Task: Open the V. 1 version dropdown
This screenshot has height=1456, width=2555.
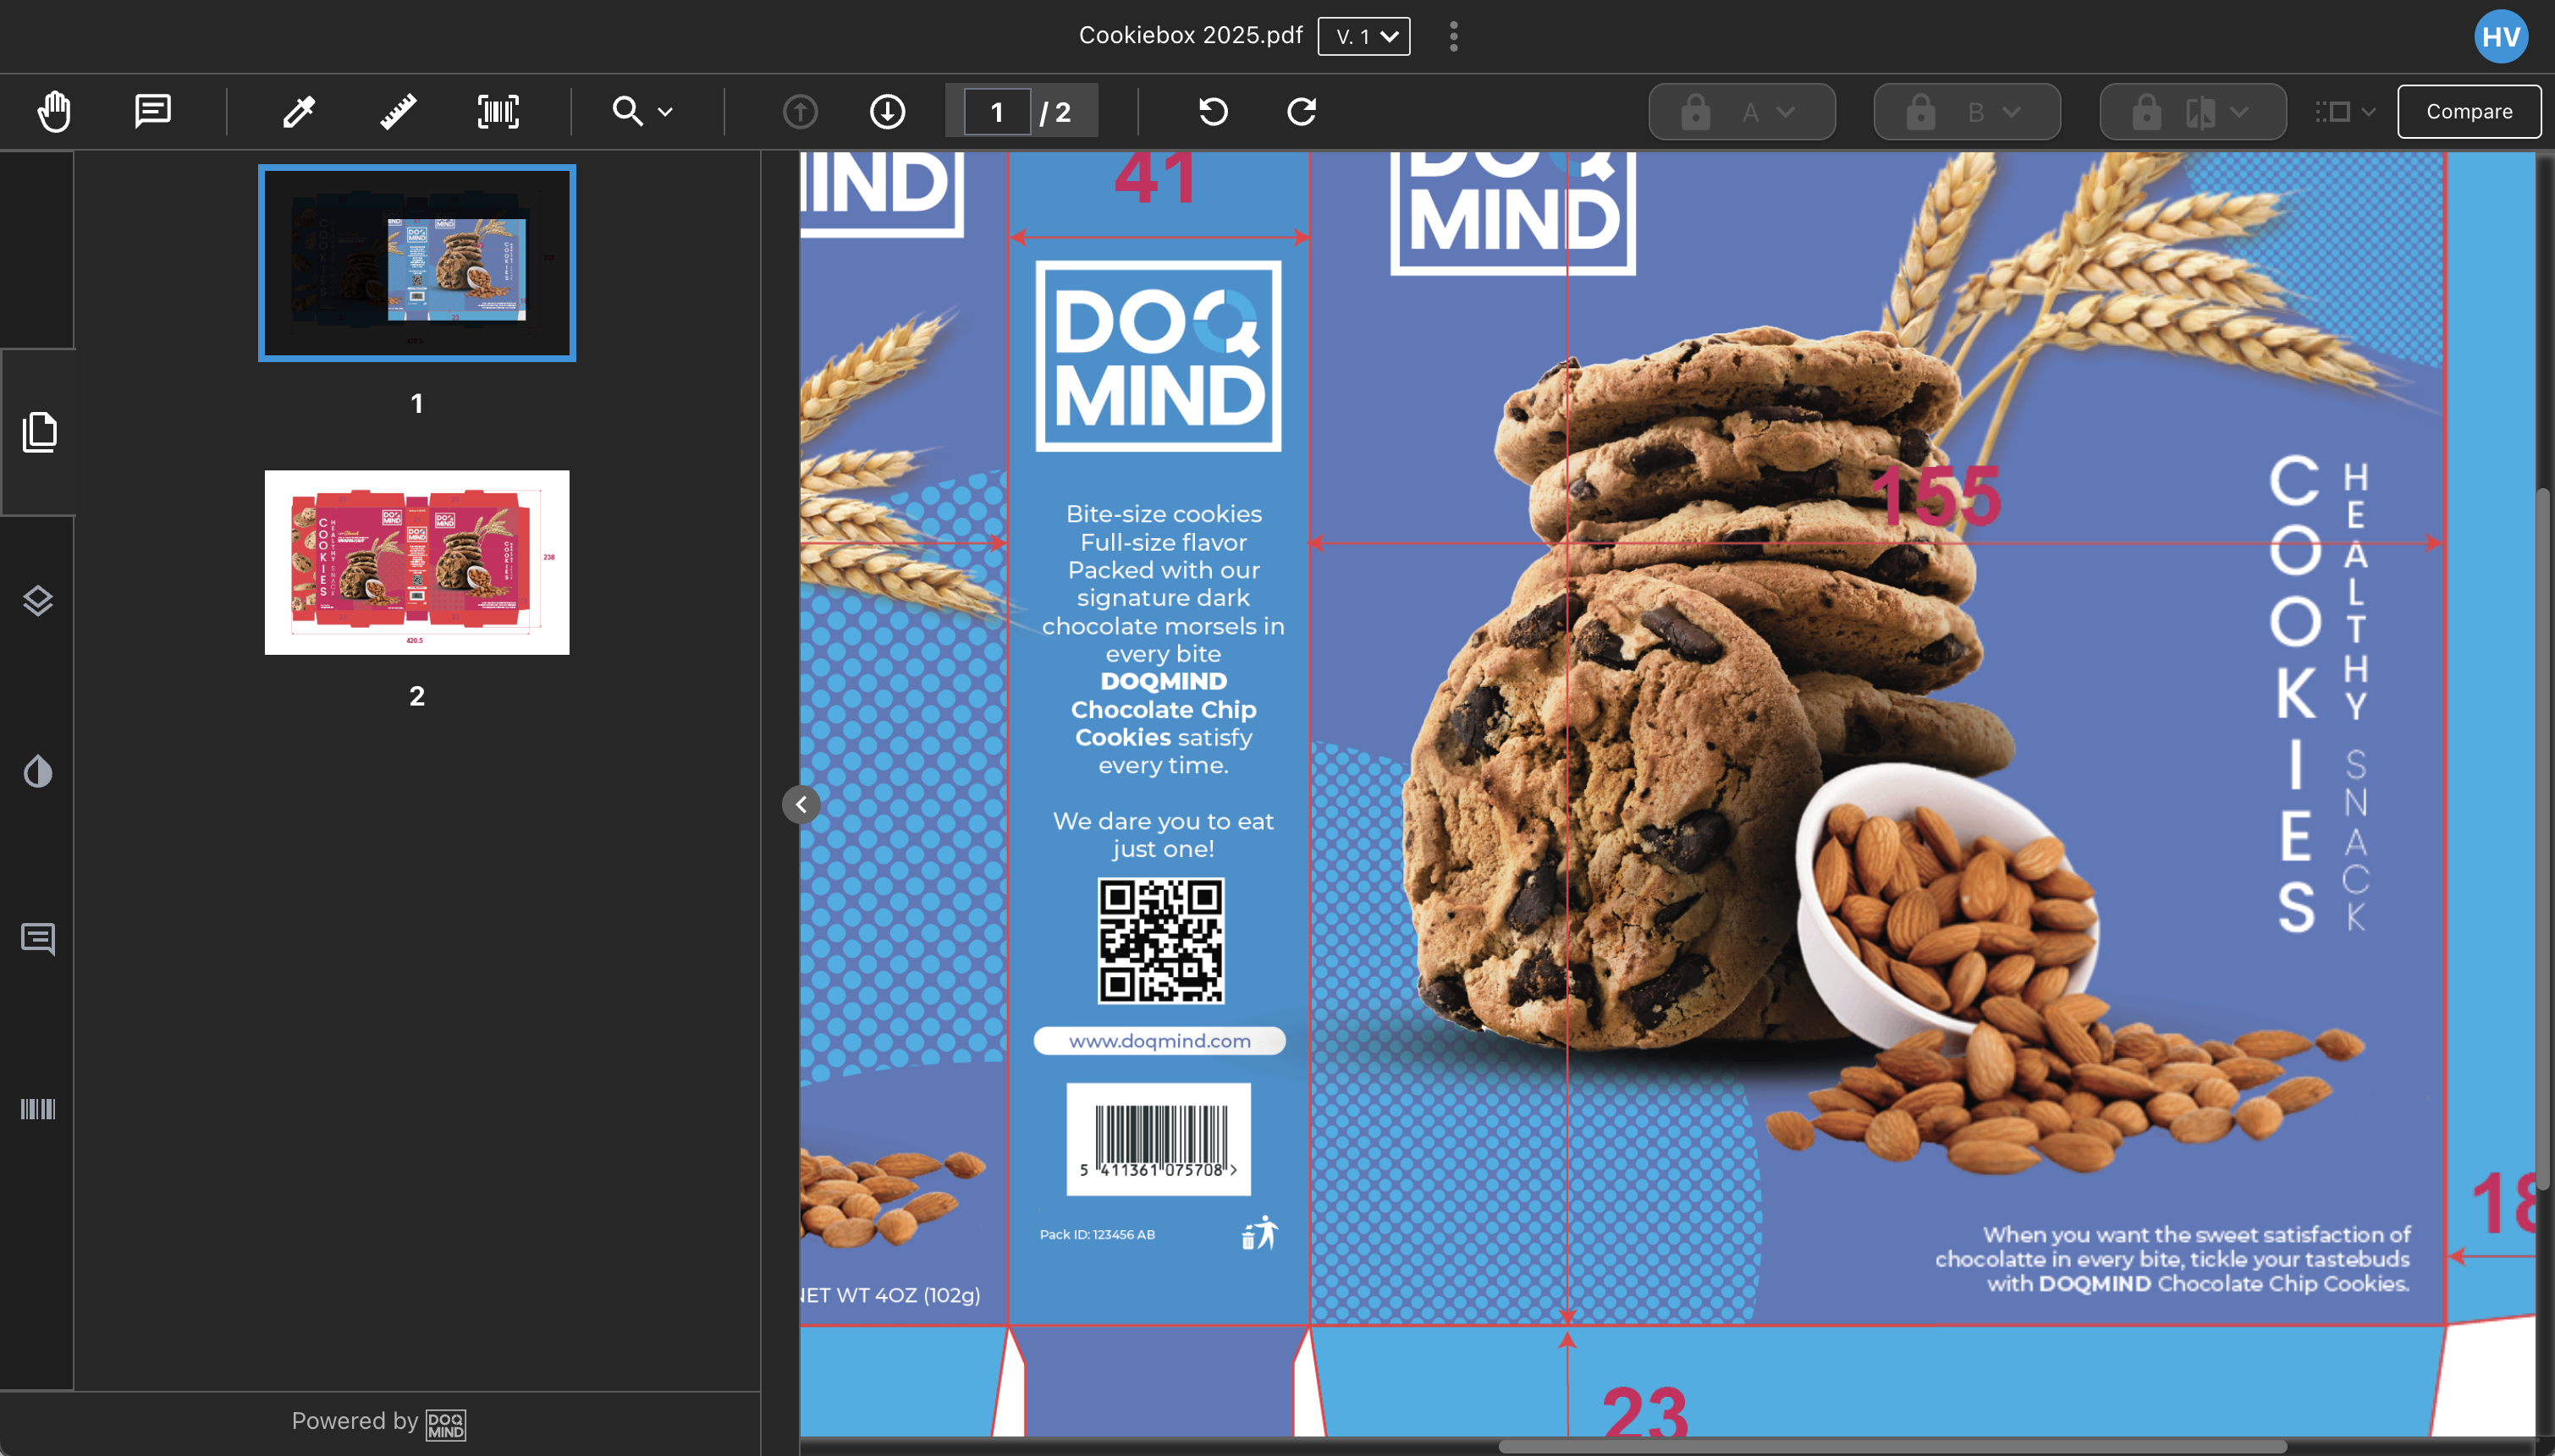Action: coord(1363,37)
